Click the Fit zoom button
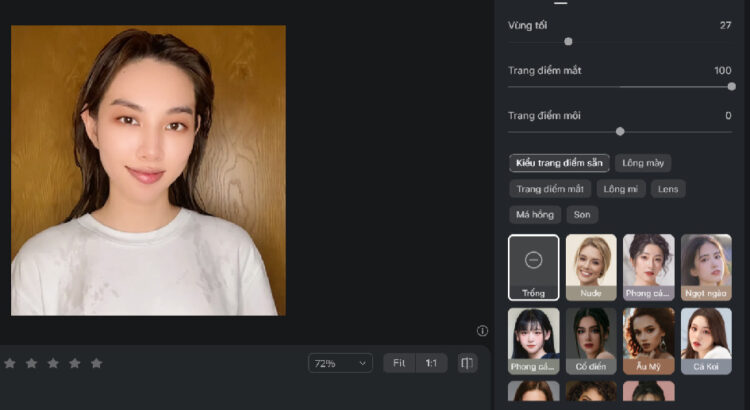This screenshot has height=410, width=750. pos(399,363)
